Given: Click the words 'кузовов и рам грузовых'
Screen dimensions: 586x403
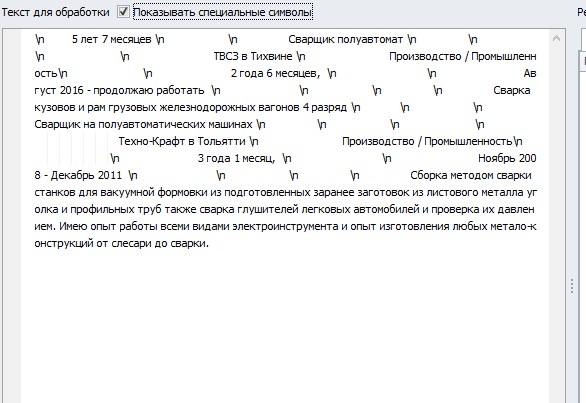Looking at the screenshot, I should [95, 107].
